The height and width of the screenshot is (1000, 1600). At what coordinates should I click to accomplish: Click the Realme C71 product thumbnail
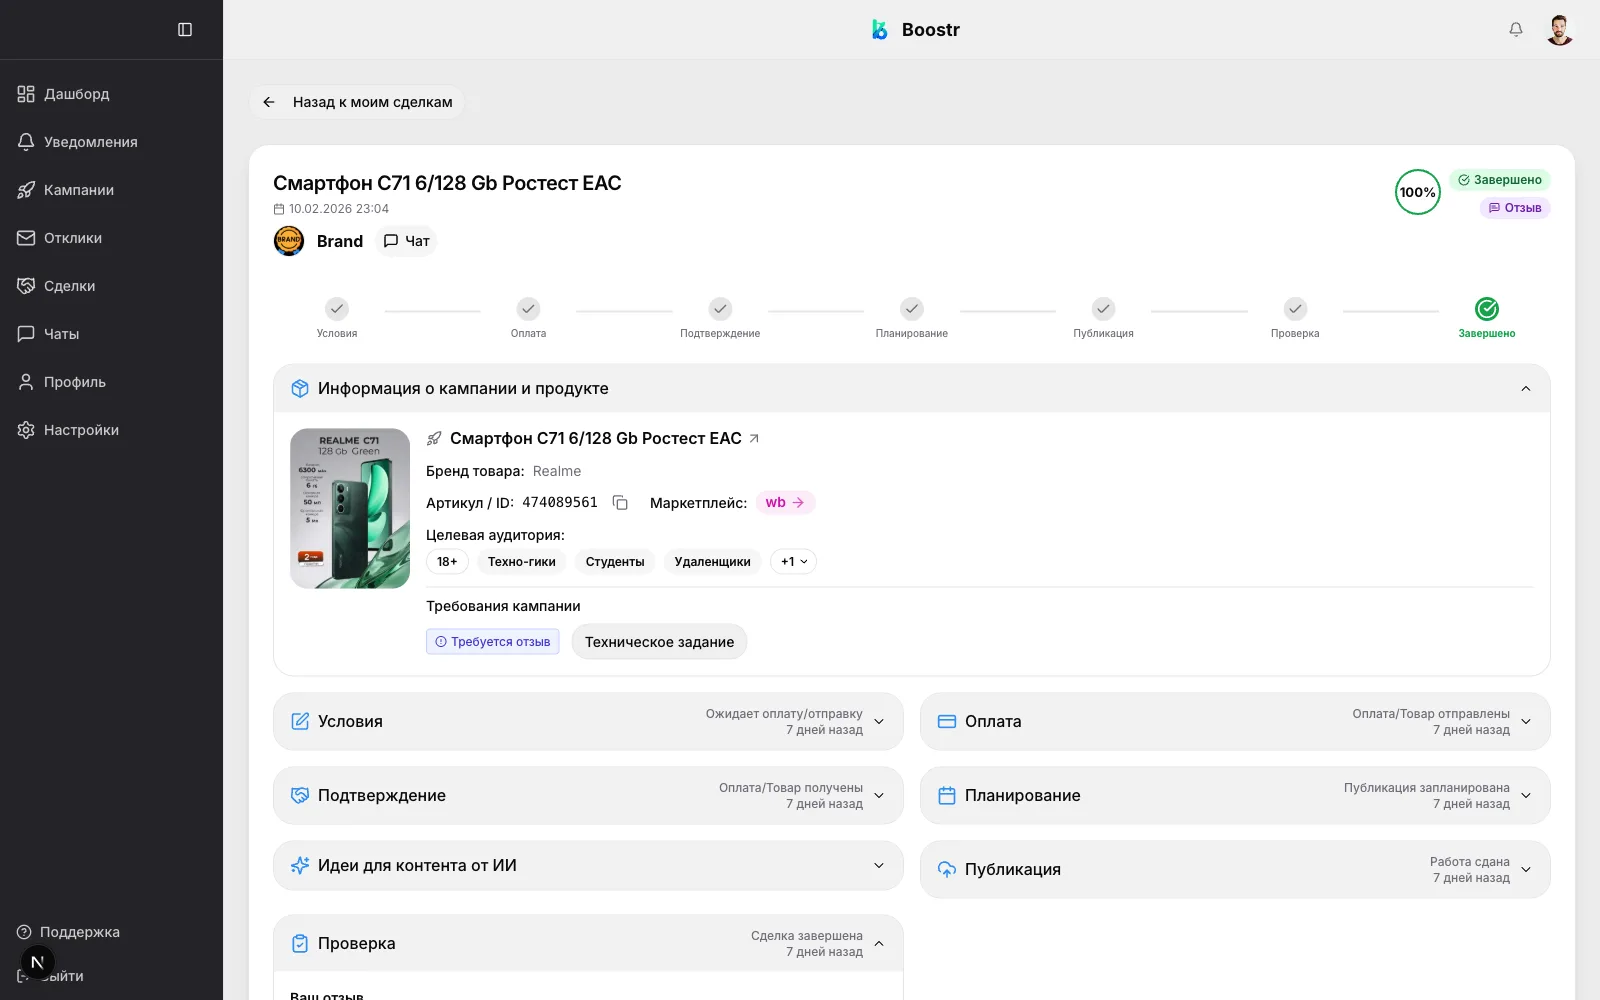pos(350,508)
